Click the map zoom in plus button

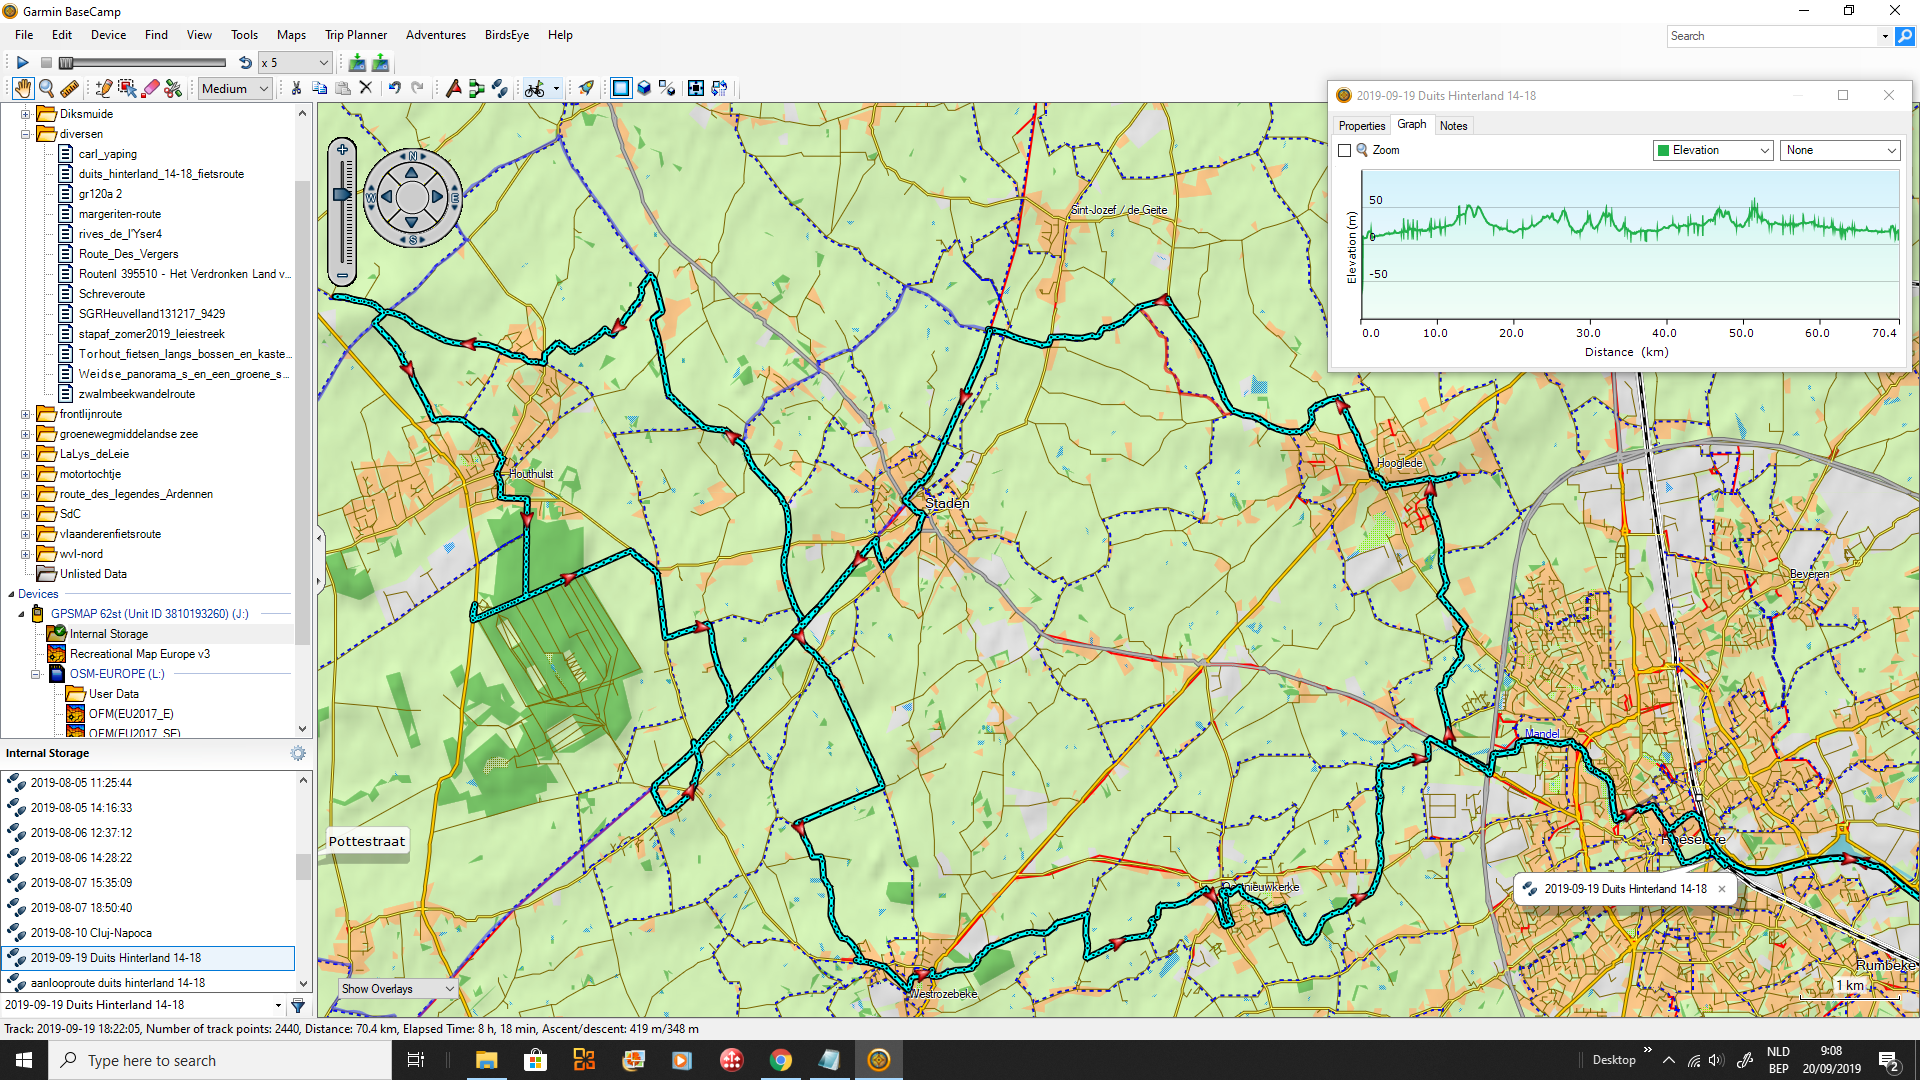(342, 150)
